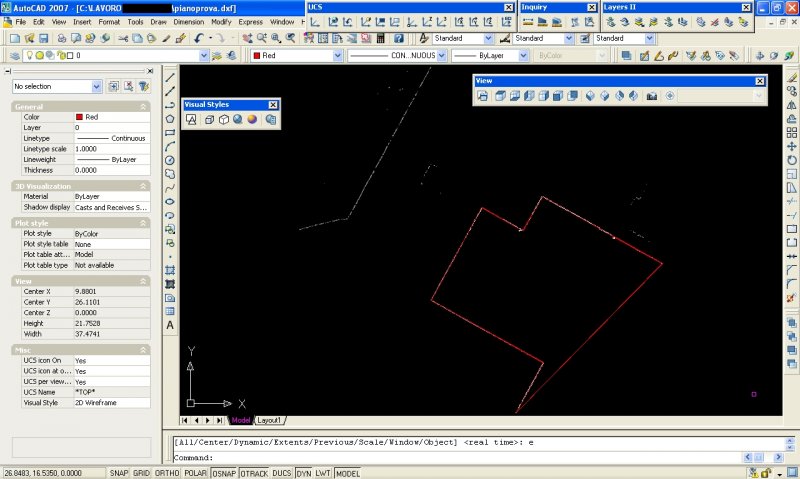
Task: Collapse the Plot style section
Action: [143, 223]
